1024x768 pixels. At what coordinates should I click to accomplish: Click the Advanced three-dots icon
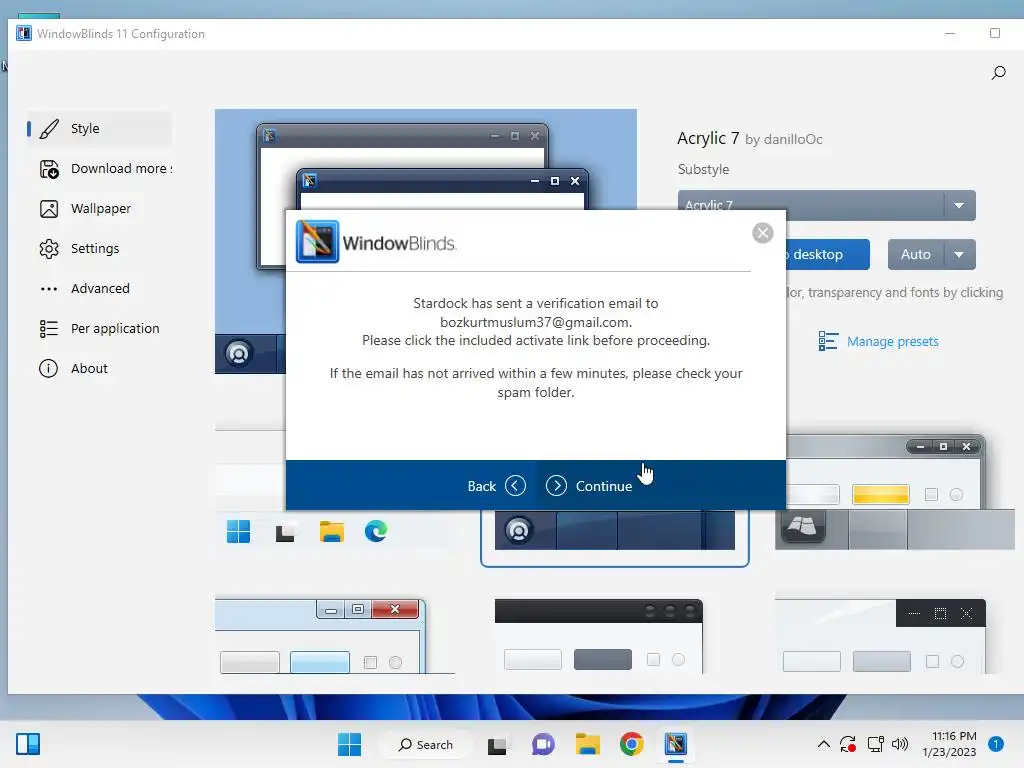pyautogui.click(x=49, y=289)
